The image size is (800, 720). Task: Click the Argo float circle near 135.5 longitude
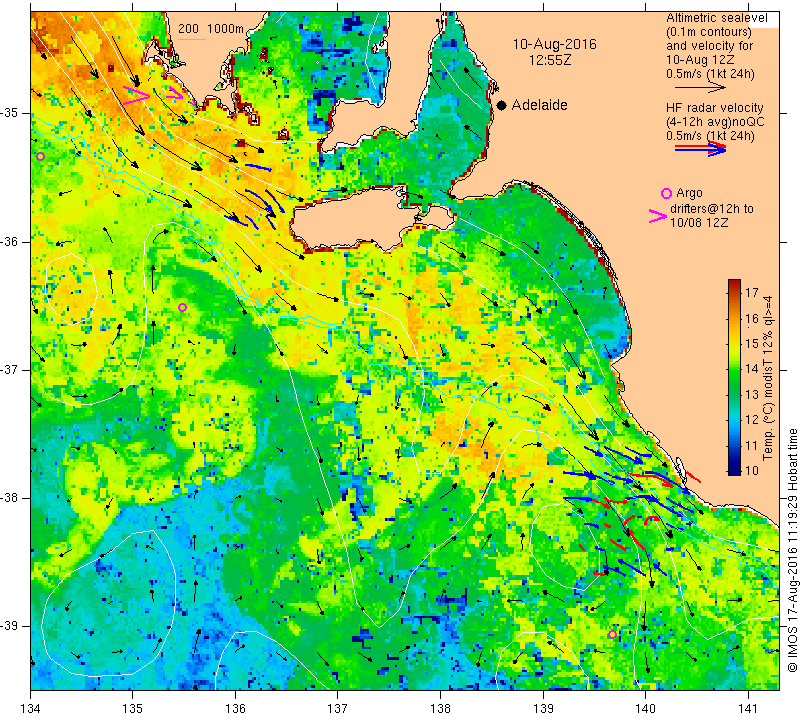click(182, 307)
